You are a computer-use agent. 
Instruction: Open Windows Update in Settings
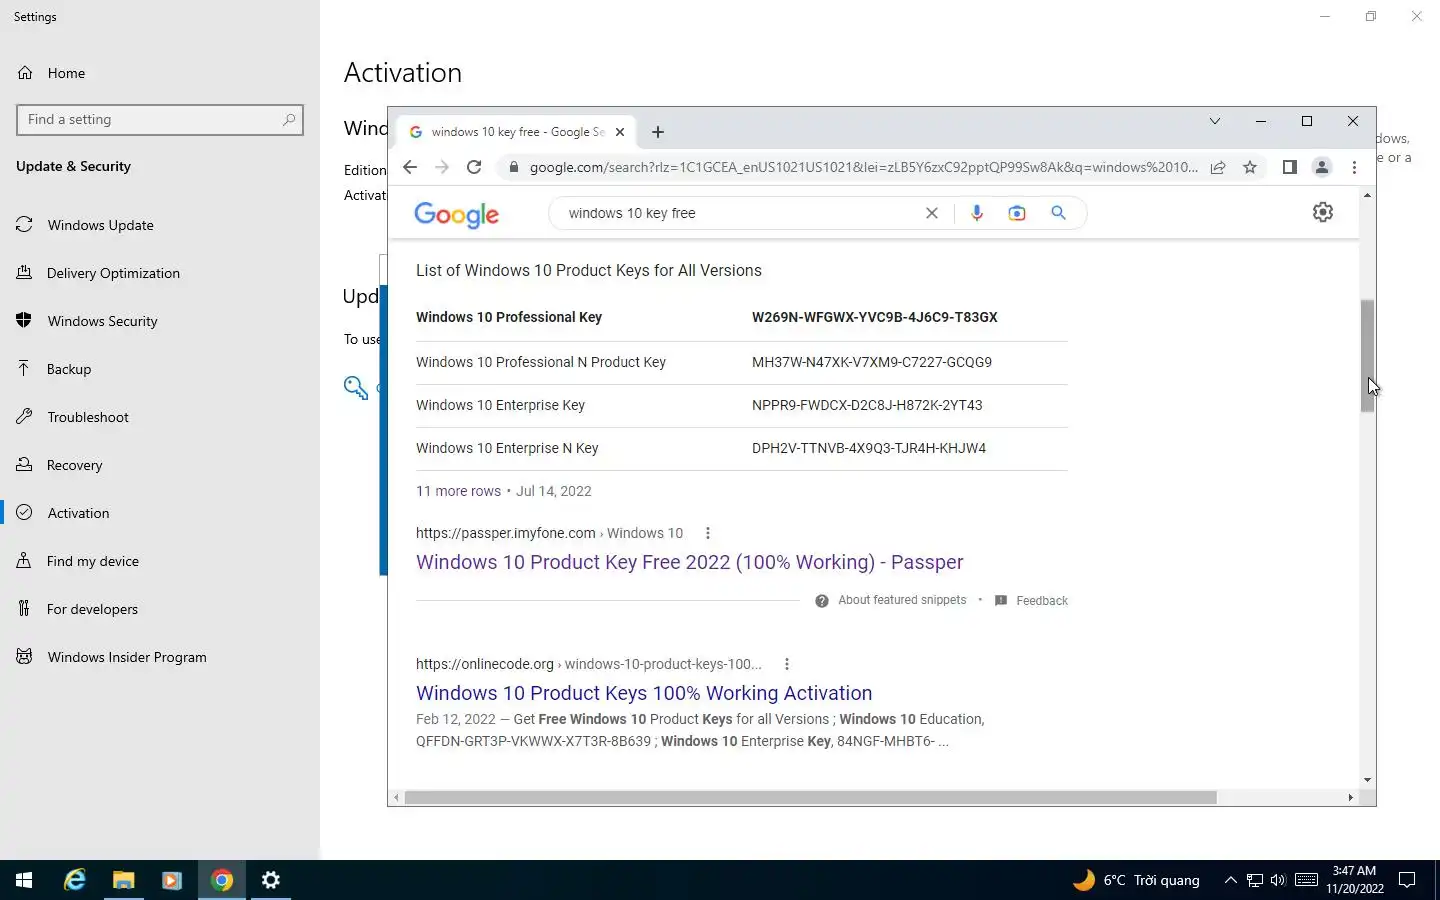click(x=160, y=225)
